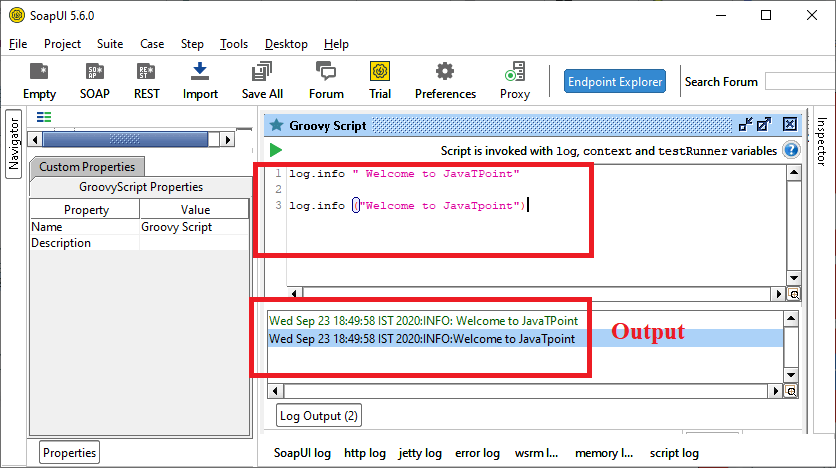Open the Forum toolbar item

[326, 81]
